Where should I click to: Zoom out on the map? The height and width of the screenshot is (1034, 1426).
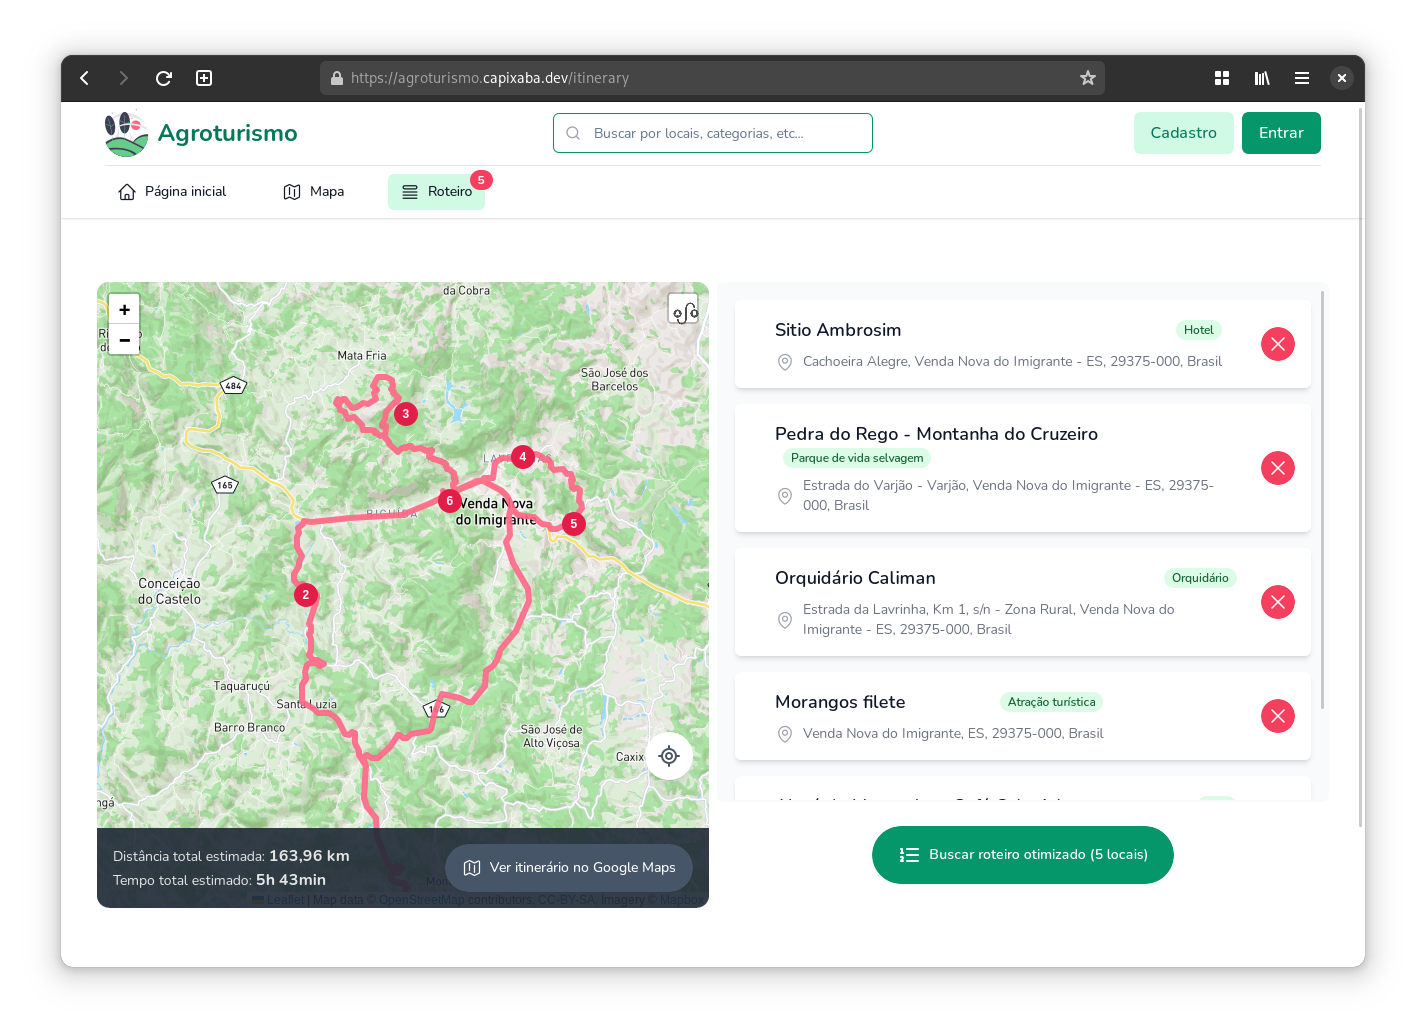[x=124, y=340]
